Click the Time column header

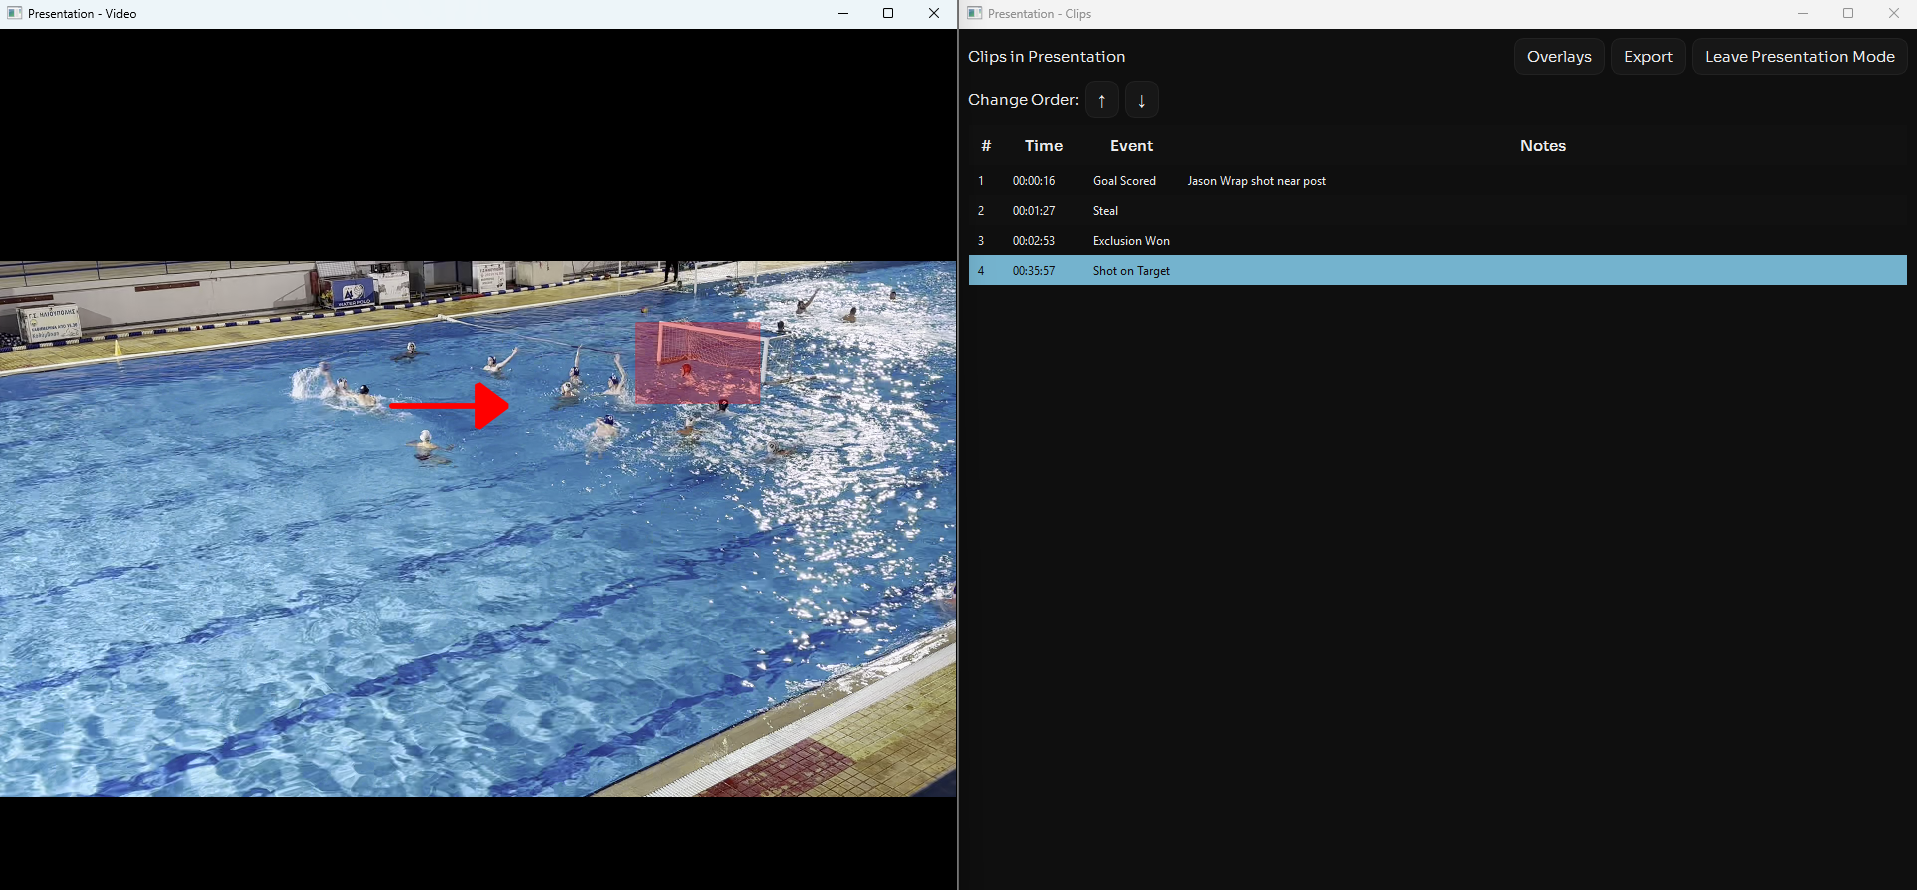click(x=1043, y=146)
